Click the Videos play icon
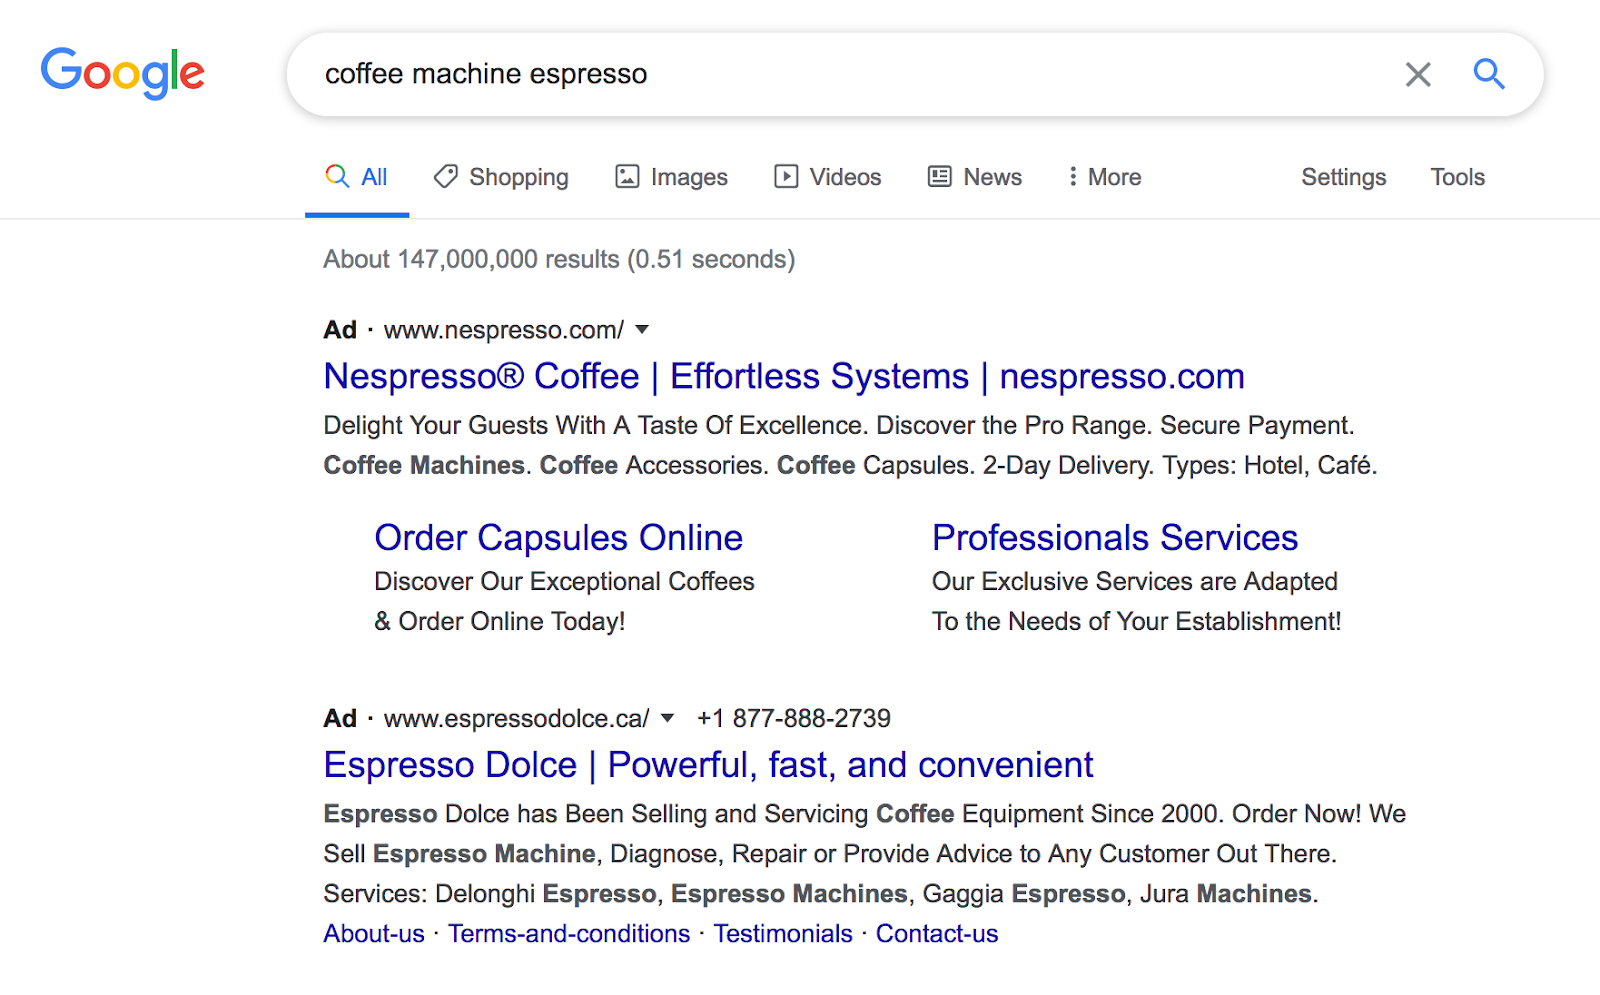 click(x=786, y=177)
